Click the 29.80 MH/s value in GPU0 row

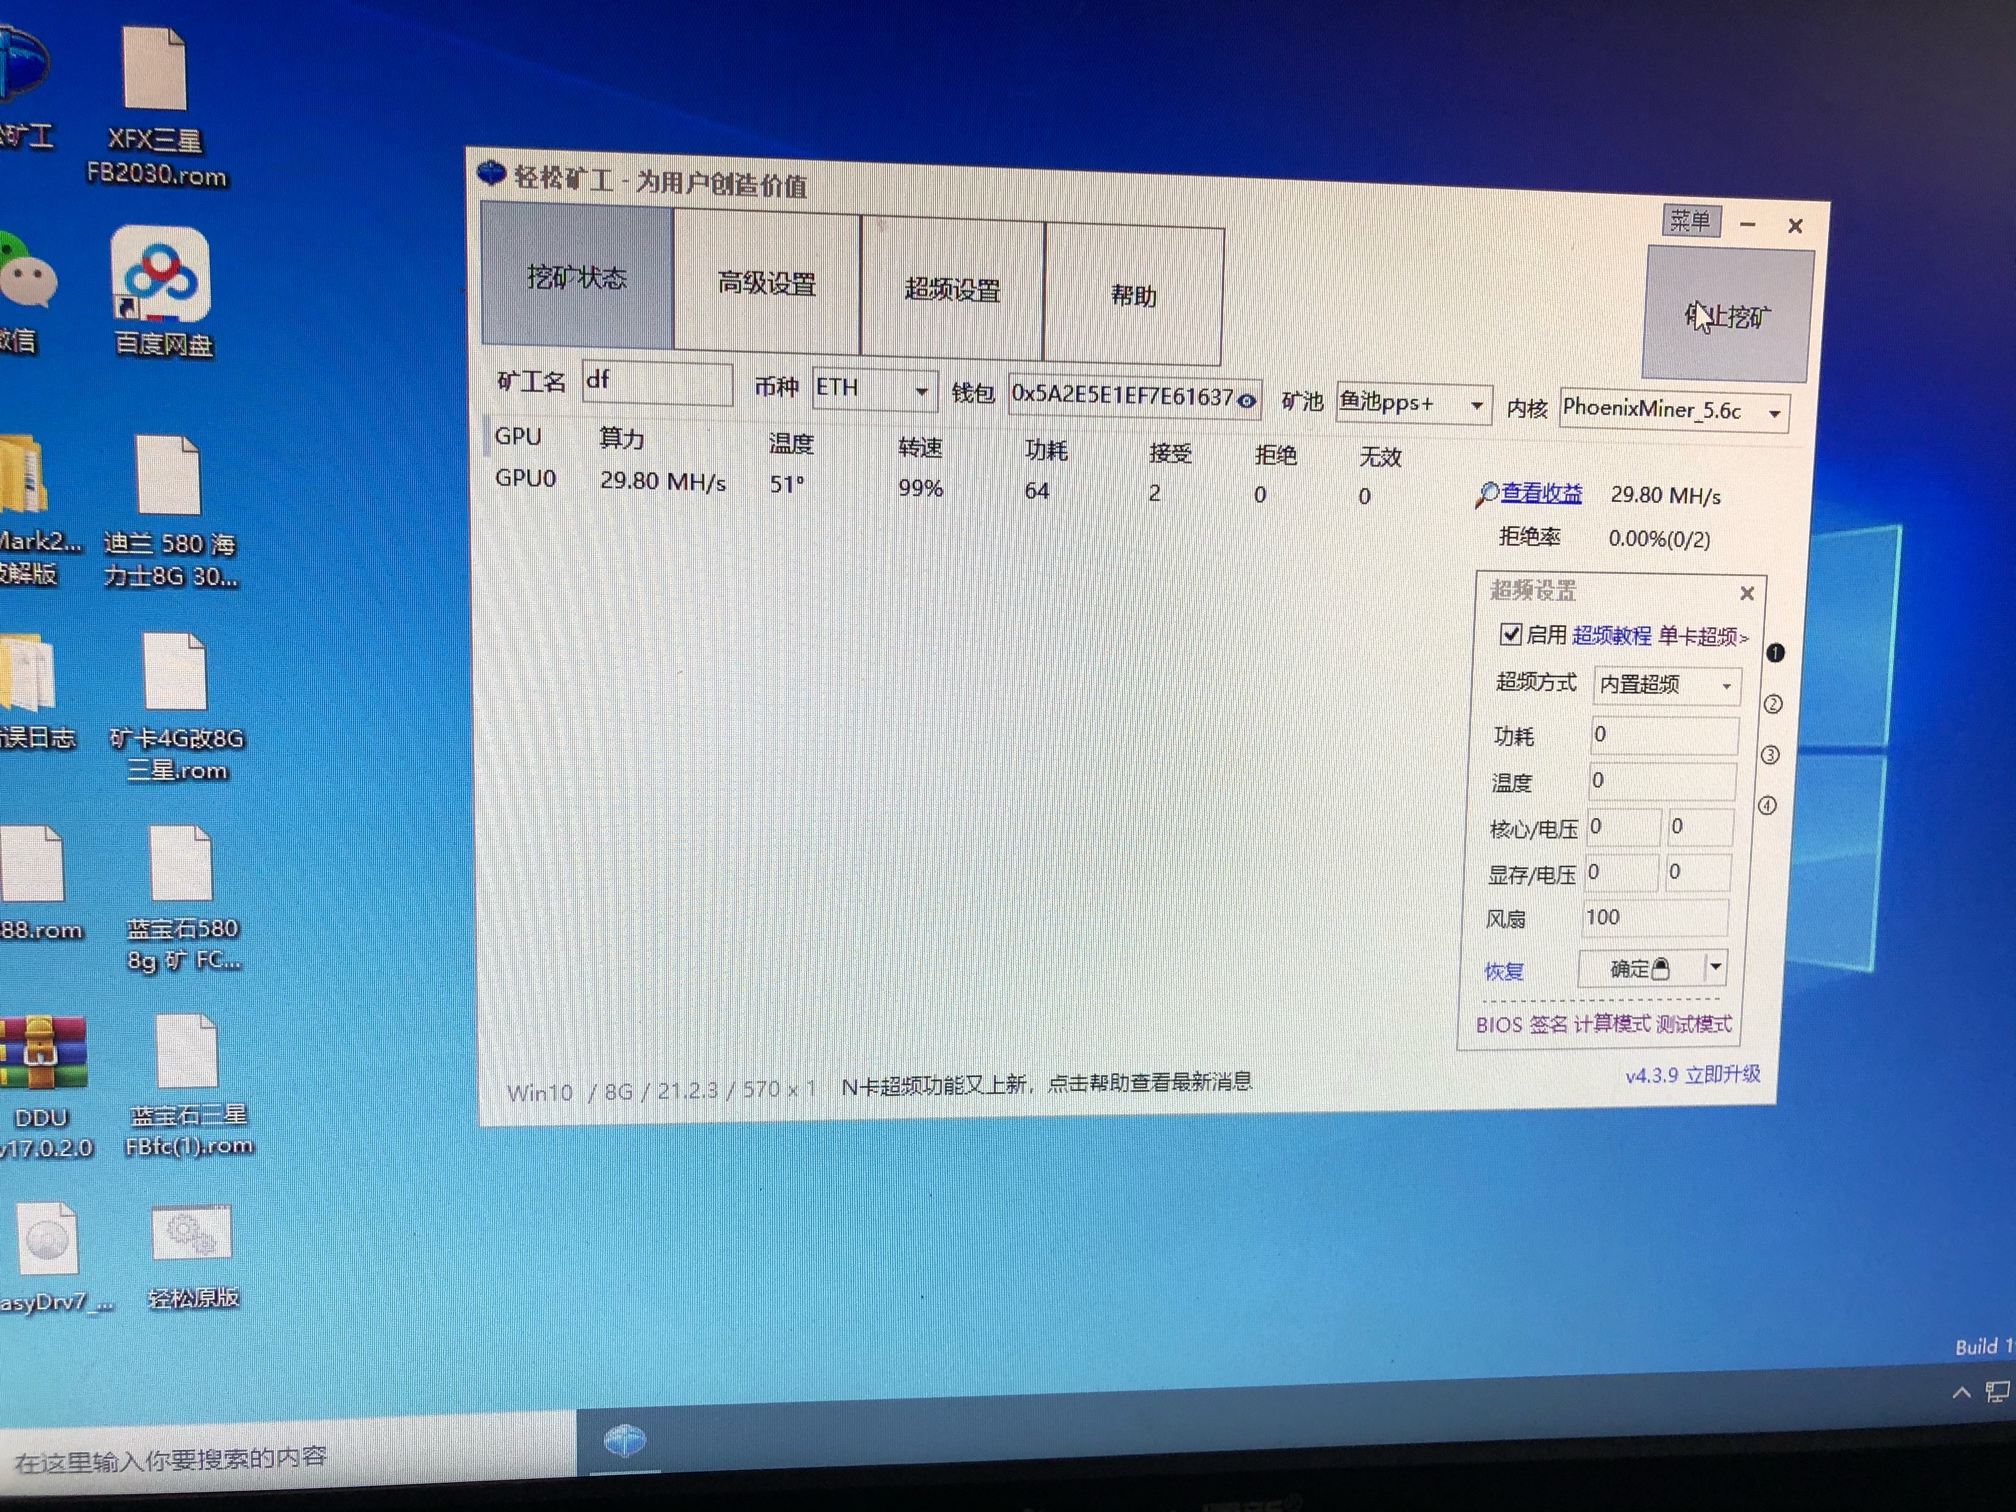(663, 481)
